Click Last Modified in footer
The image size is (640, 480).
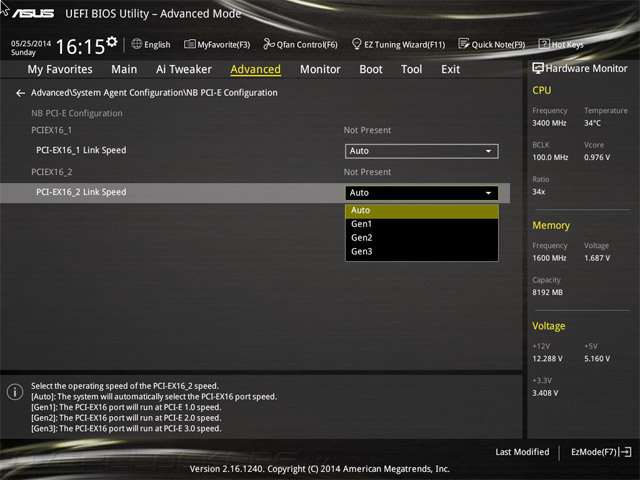pos(522,452)
